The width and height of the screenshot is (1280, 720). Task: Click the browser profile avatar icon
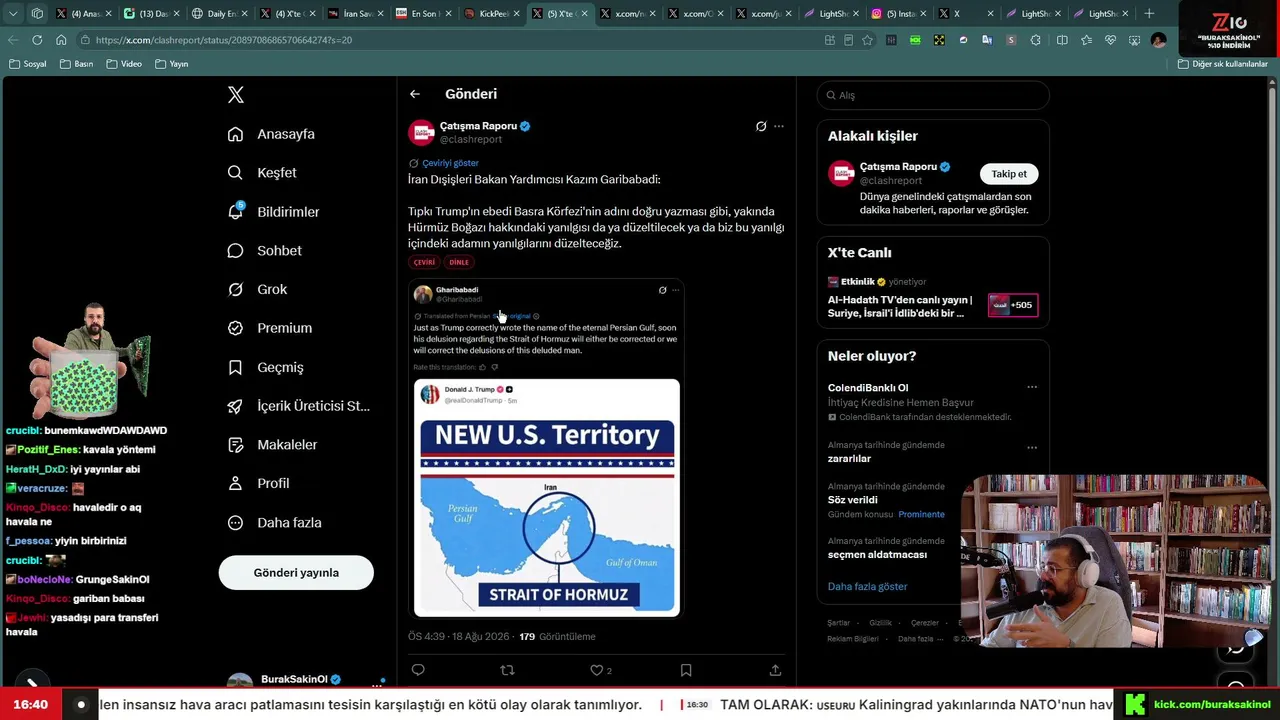1159,40
